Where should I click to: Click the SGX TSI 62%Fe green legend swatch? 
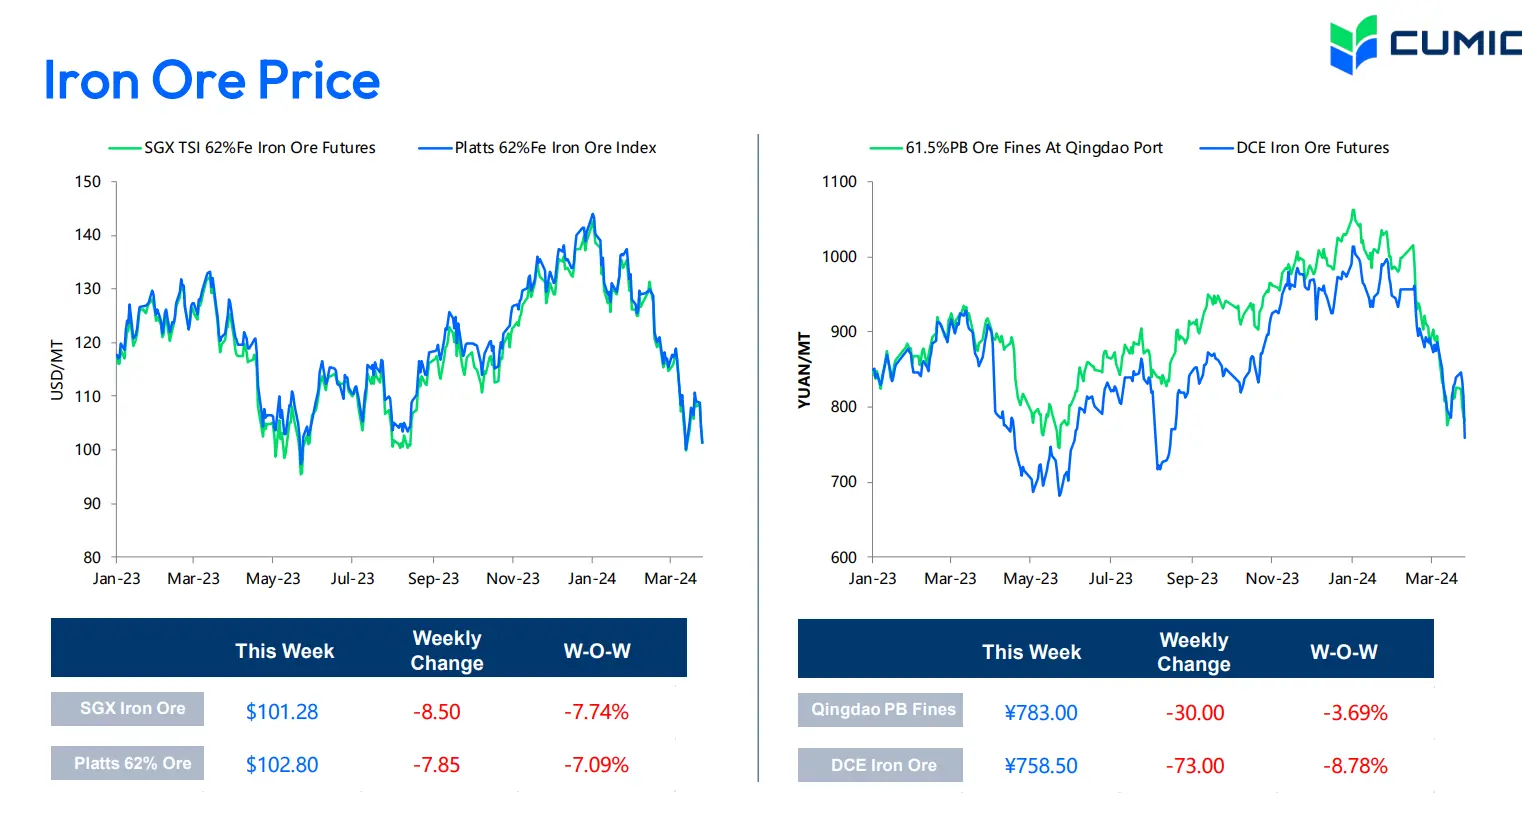pos(124,148)
